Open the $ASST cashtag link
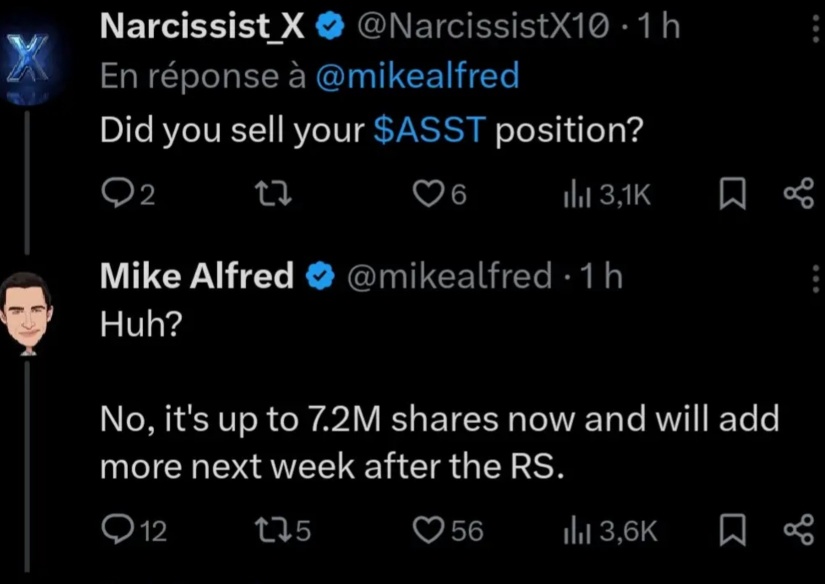 [429, 130]
